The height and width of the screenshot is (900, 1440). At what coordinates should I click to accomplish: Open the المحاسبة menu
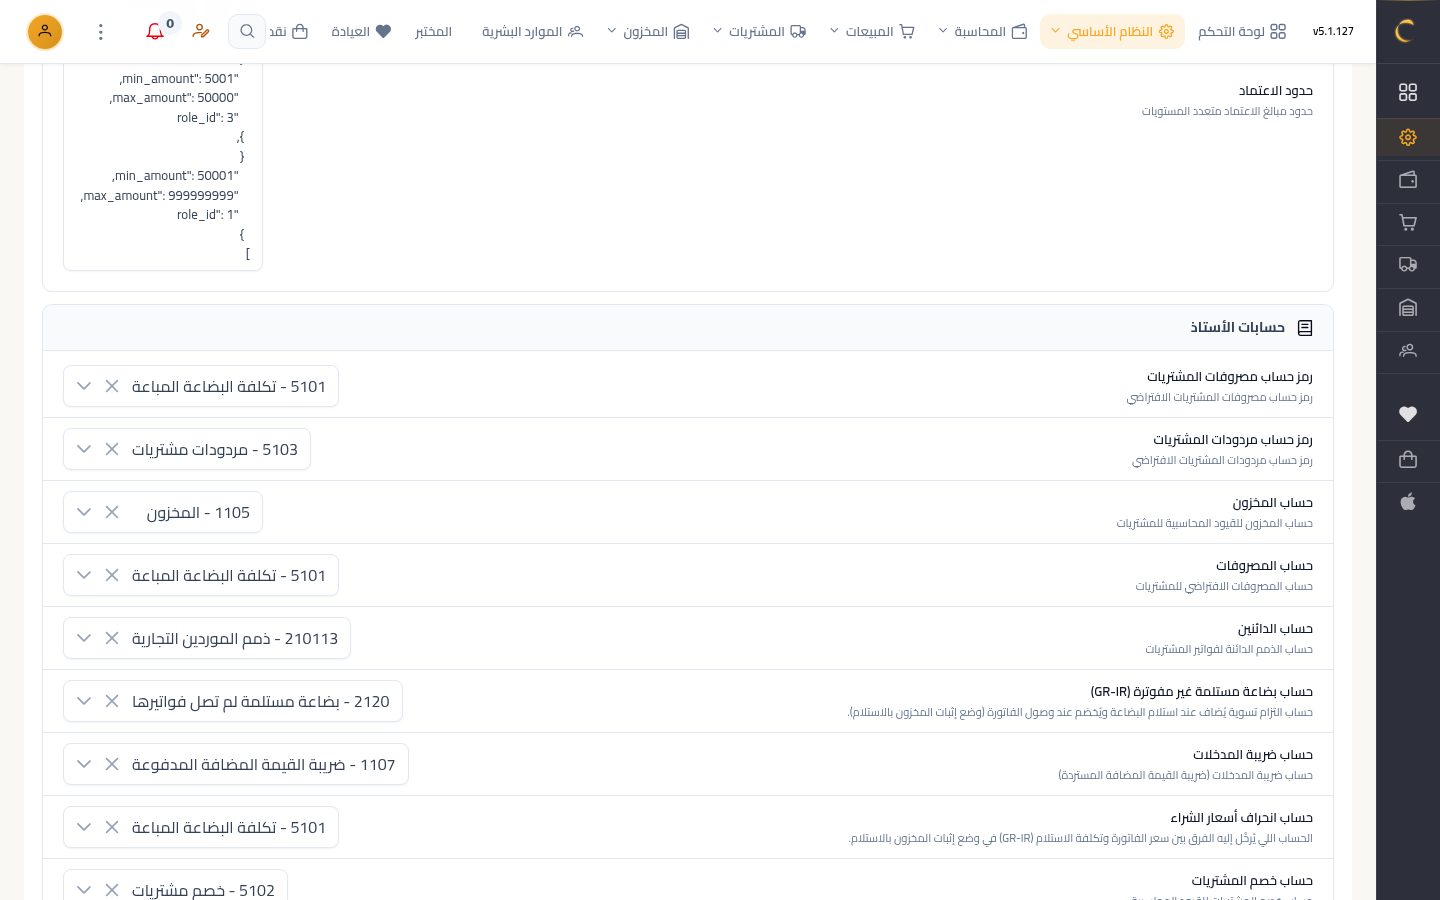click(983, 32)
